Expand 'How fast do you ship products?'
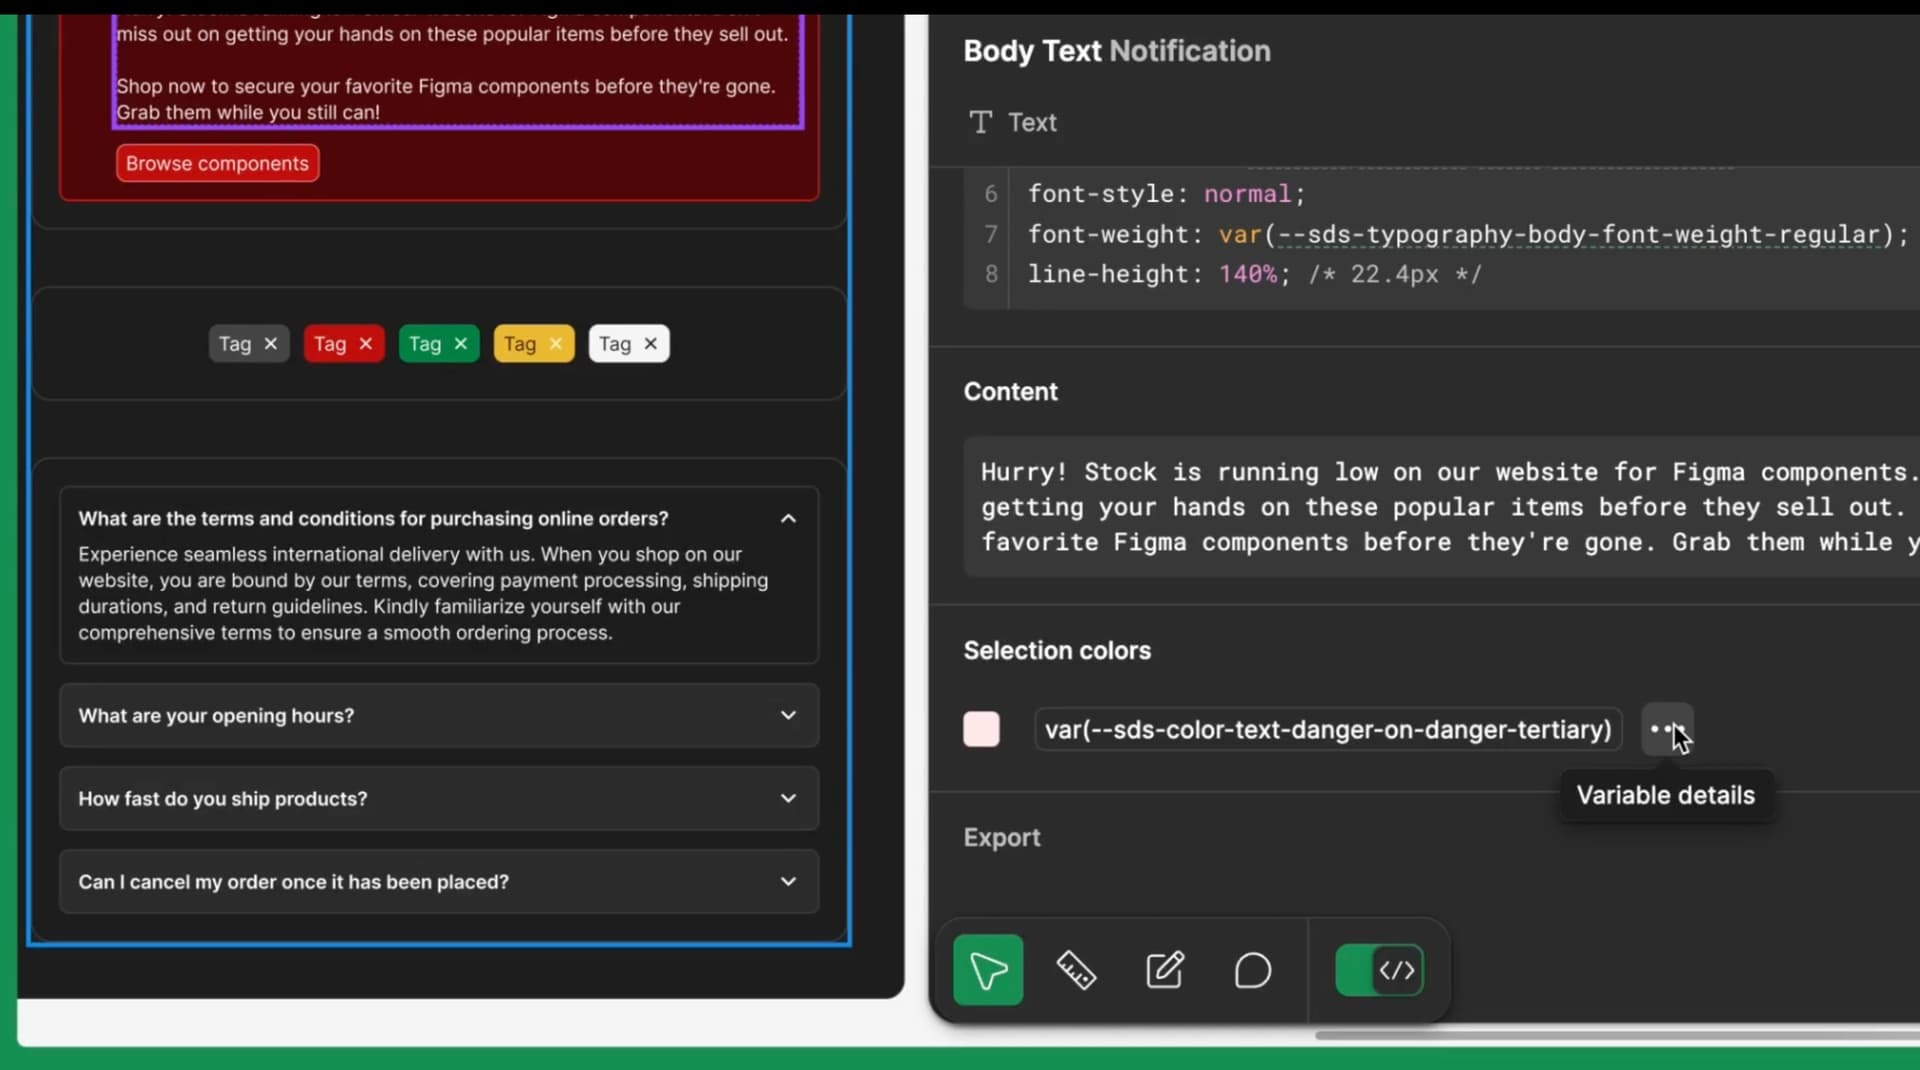This screenshot has width=1920, height=1070. (x=439, y=798)
